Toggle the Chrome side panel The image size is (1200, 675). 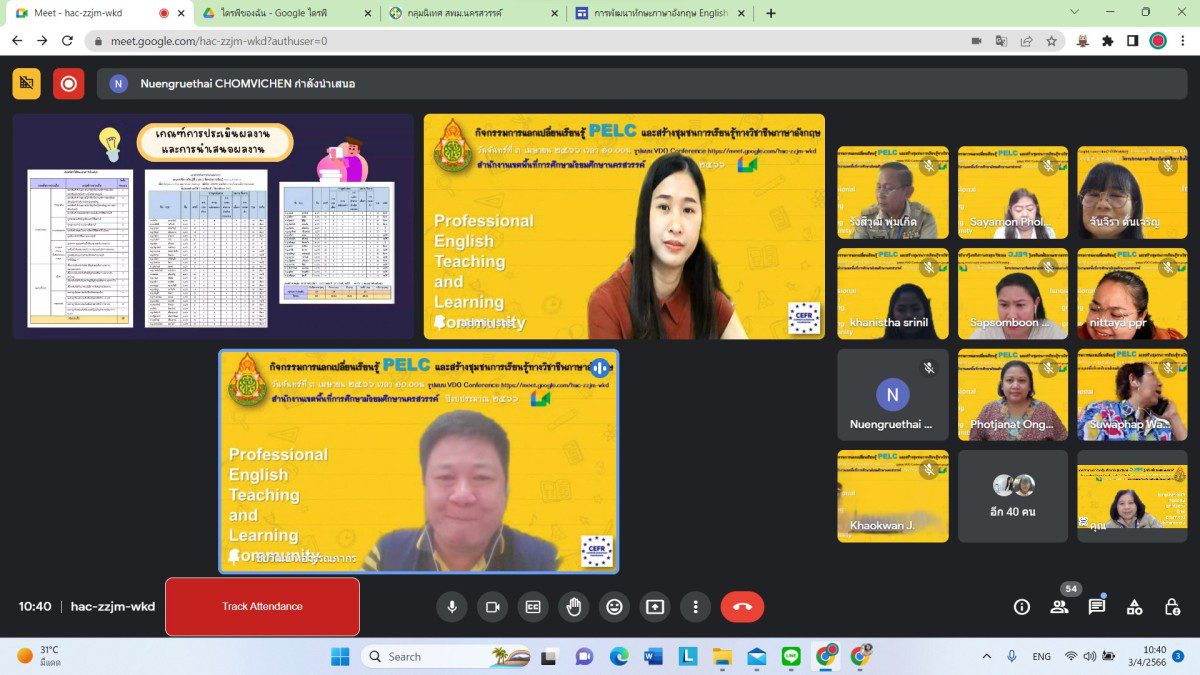coord(1132,41)
